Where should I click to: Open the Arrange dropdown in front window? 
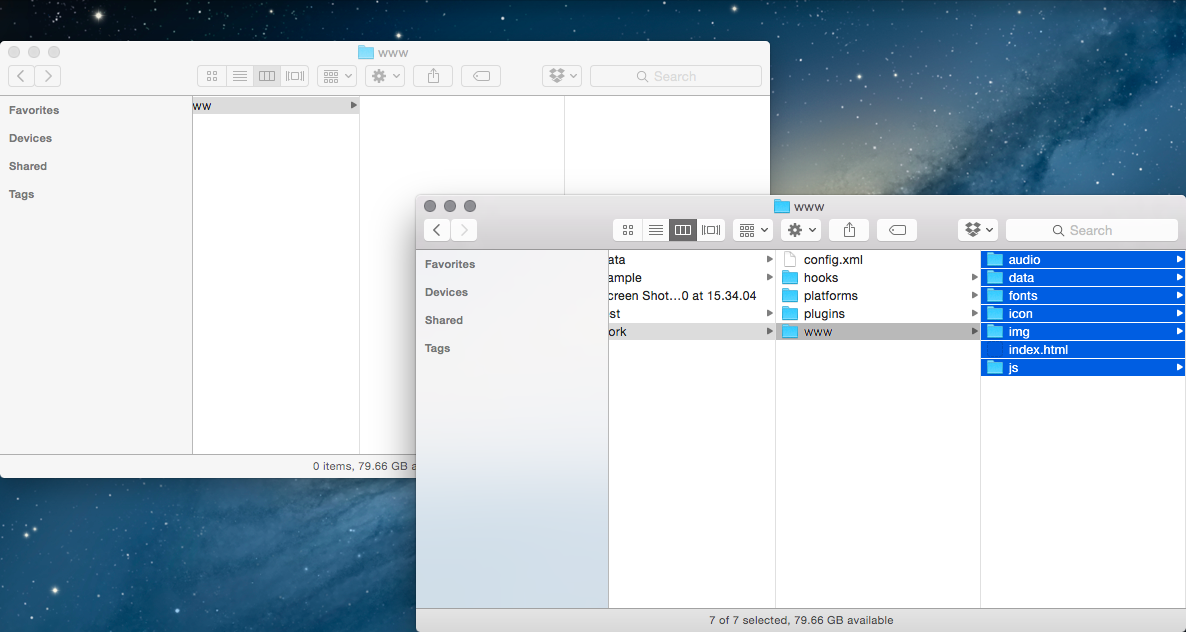coord(753,230)
